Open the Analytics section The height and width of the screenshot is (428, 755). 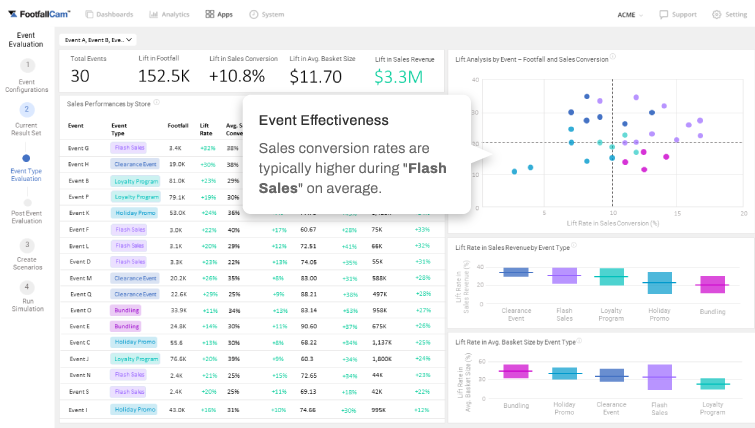[x=168, y=15]
